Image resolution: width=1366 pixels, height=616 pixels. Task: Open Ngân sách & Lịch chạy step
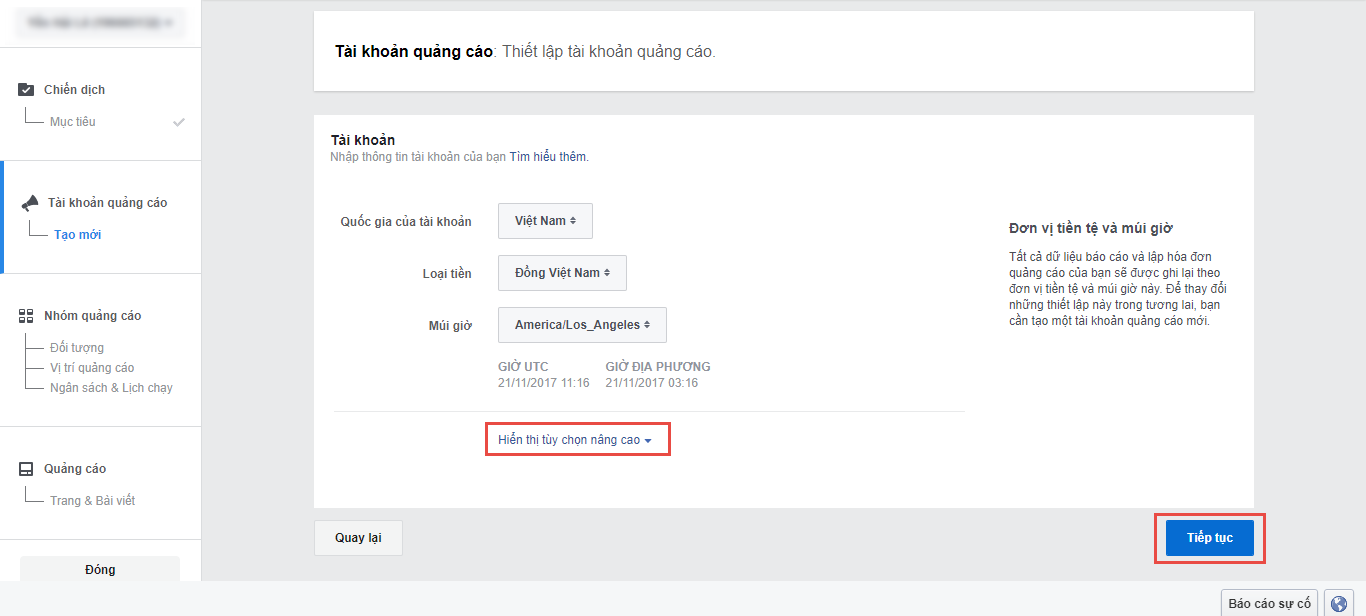[x=111, y=388]
